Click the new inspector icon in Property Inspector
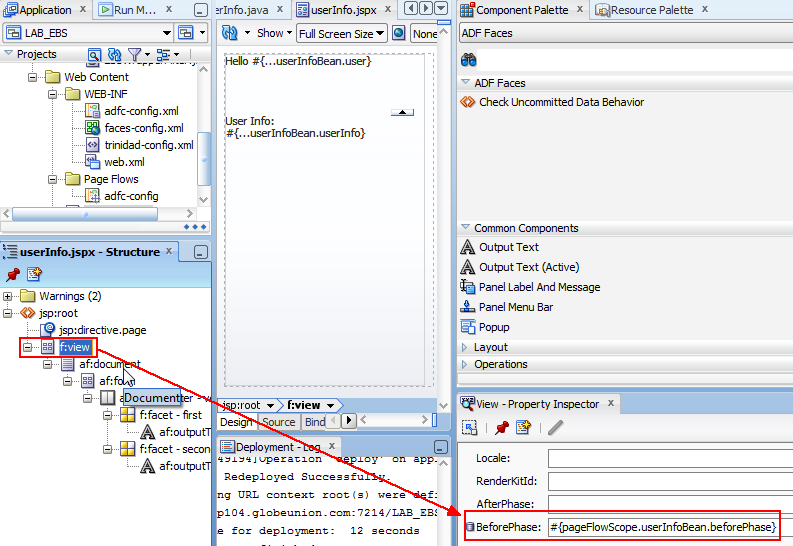The image size is (793, 546). [x=523, y=428]
